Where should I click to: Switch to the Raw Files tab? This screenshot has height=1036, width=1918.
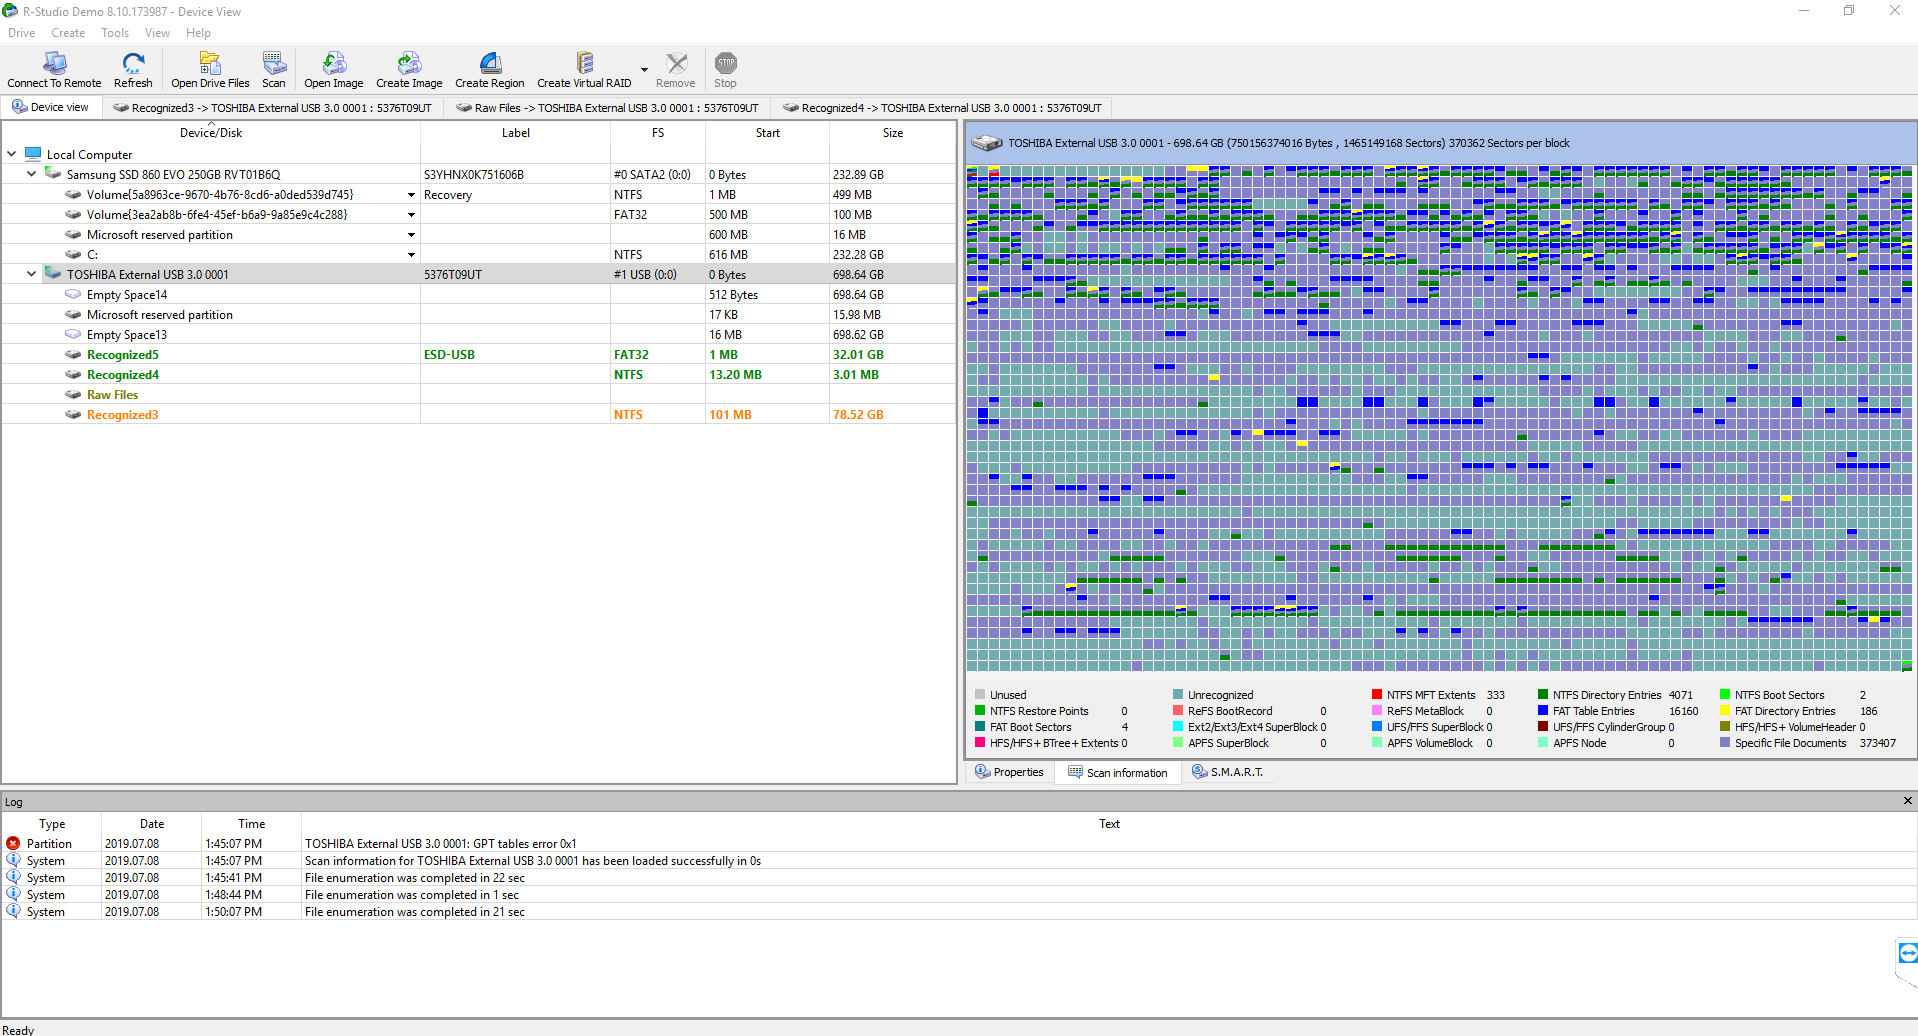(x=607, y=108)
